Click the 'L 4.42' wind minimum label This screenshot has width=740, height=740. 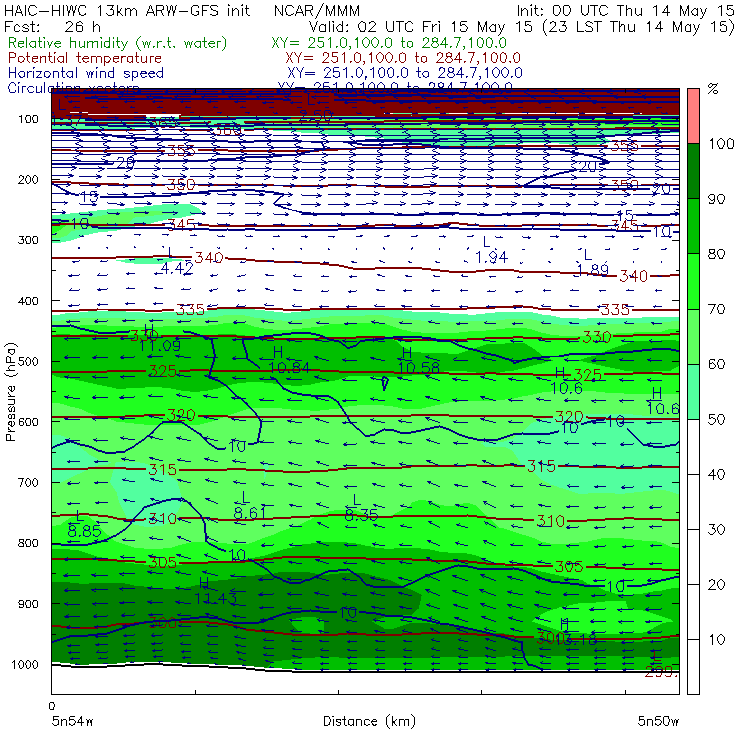pyautogui.click(x=177, y=261)
